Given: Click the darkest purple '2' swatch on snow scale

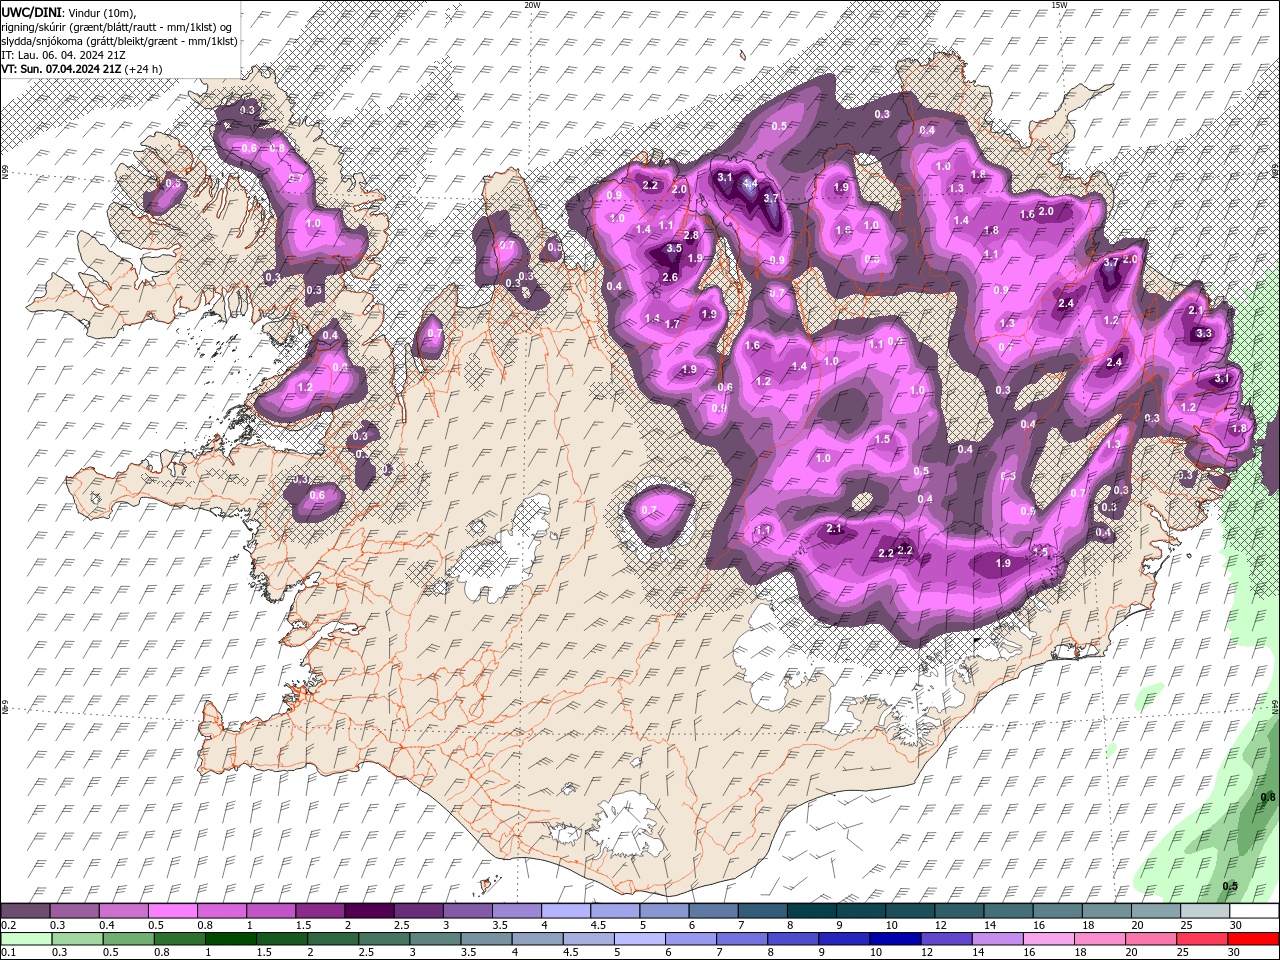Looking at the screenshot, I should click(x=369, y=911).
